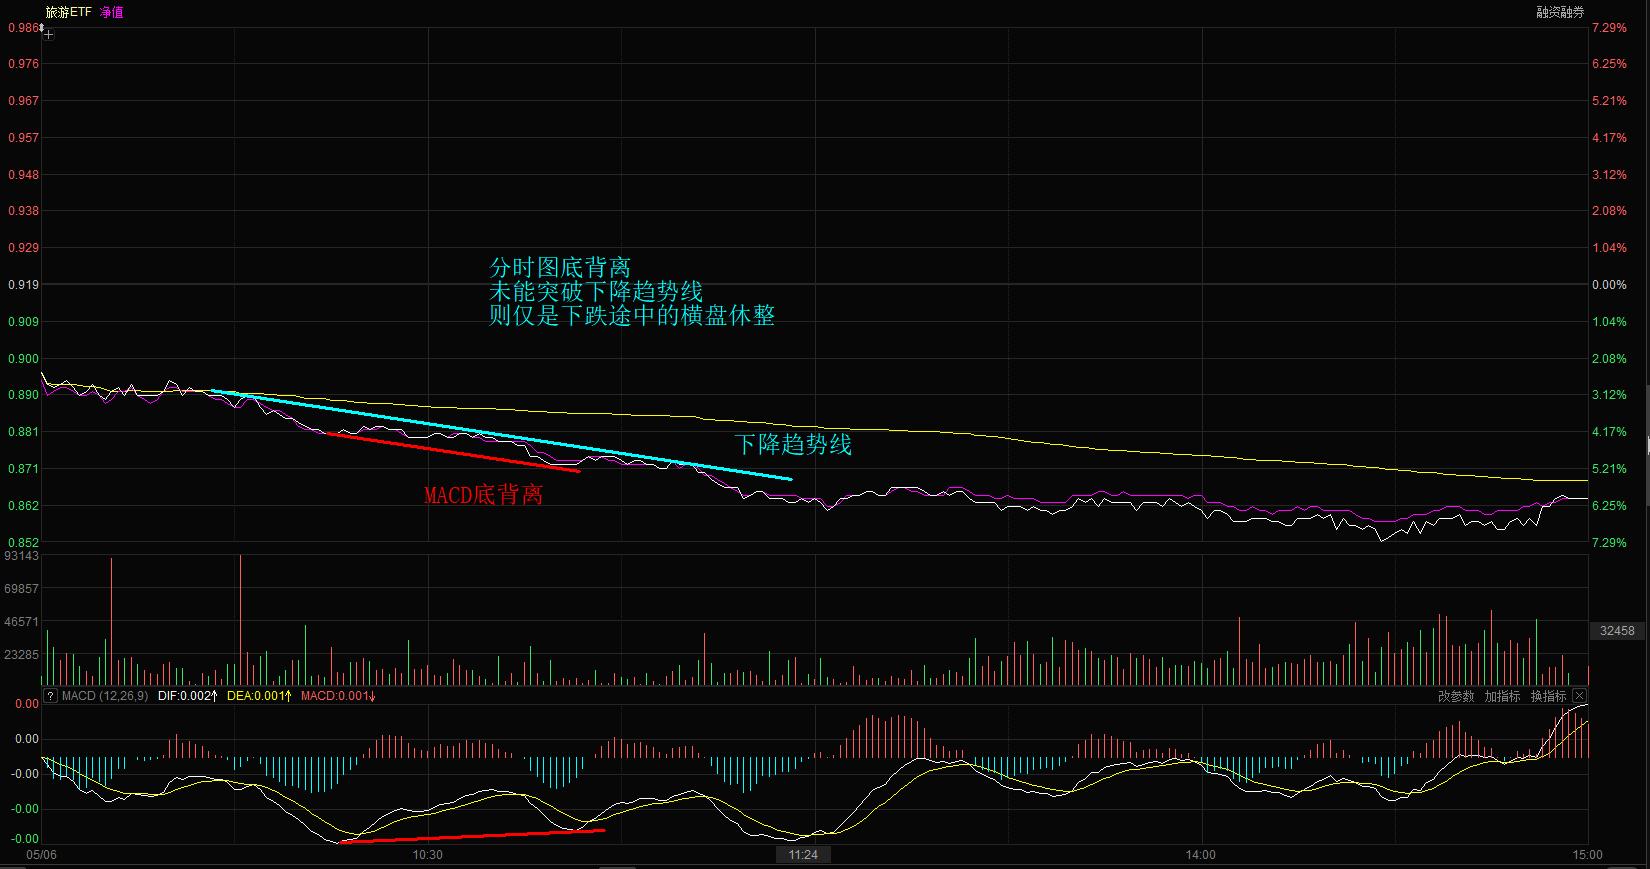Click the DEA:0.001 value readout
The width and height of the screenshot is (1650, 869).
[260, 696]
